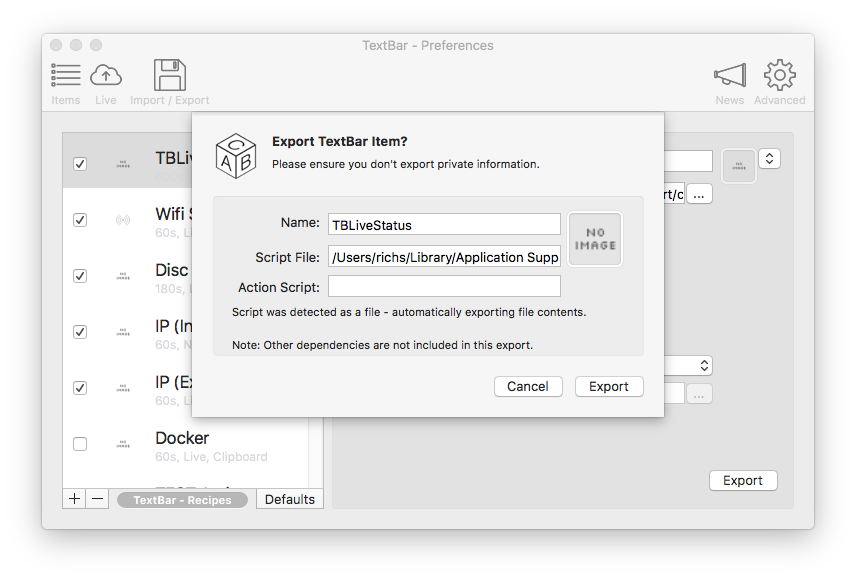856x579 pixels.
Task: Click the IP (Ex row image placeholder
Action: [x=123, y=388]
